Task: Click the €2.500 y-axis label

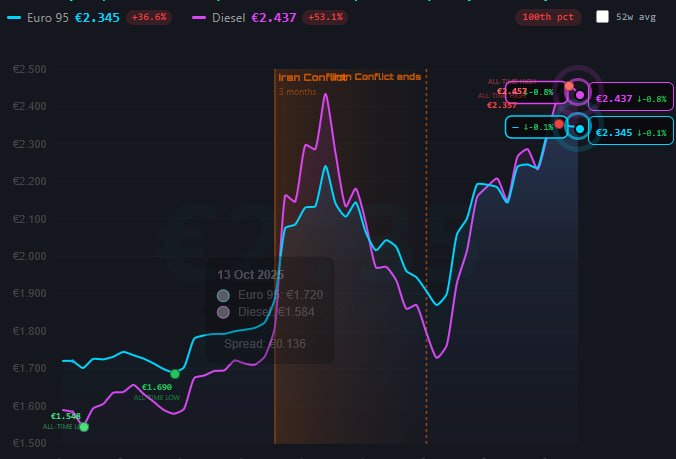Action: (30, 69)
